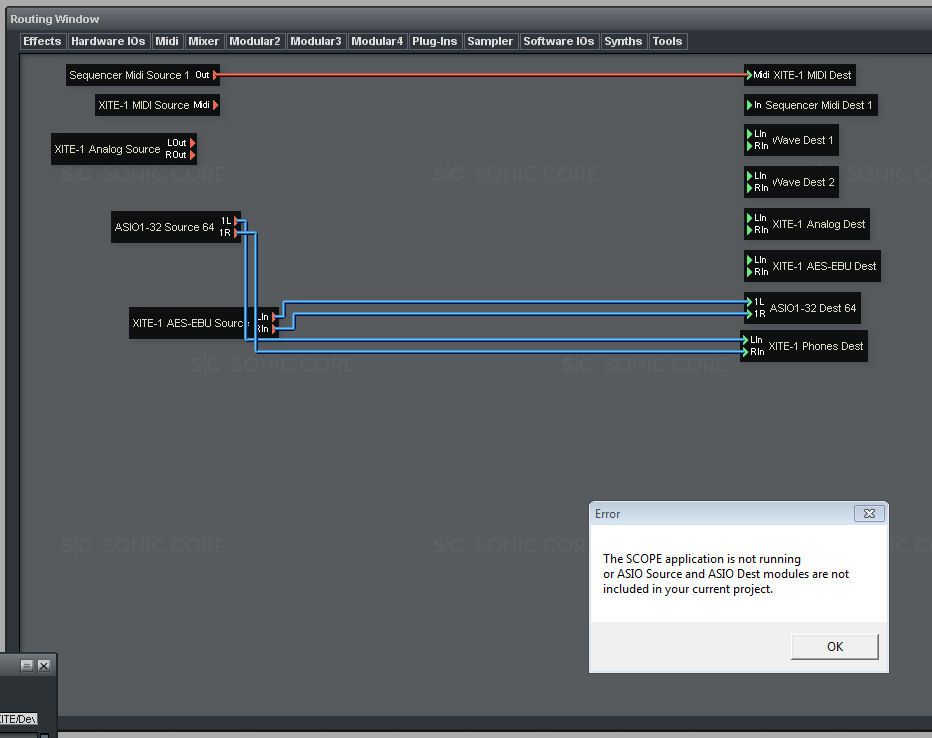Open the Synths menu
The width and height of the screenshot is (932, 738).
[623, 42]
